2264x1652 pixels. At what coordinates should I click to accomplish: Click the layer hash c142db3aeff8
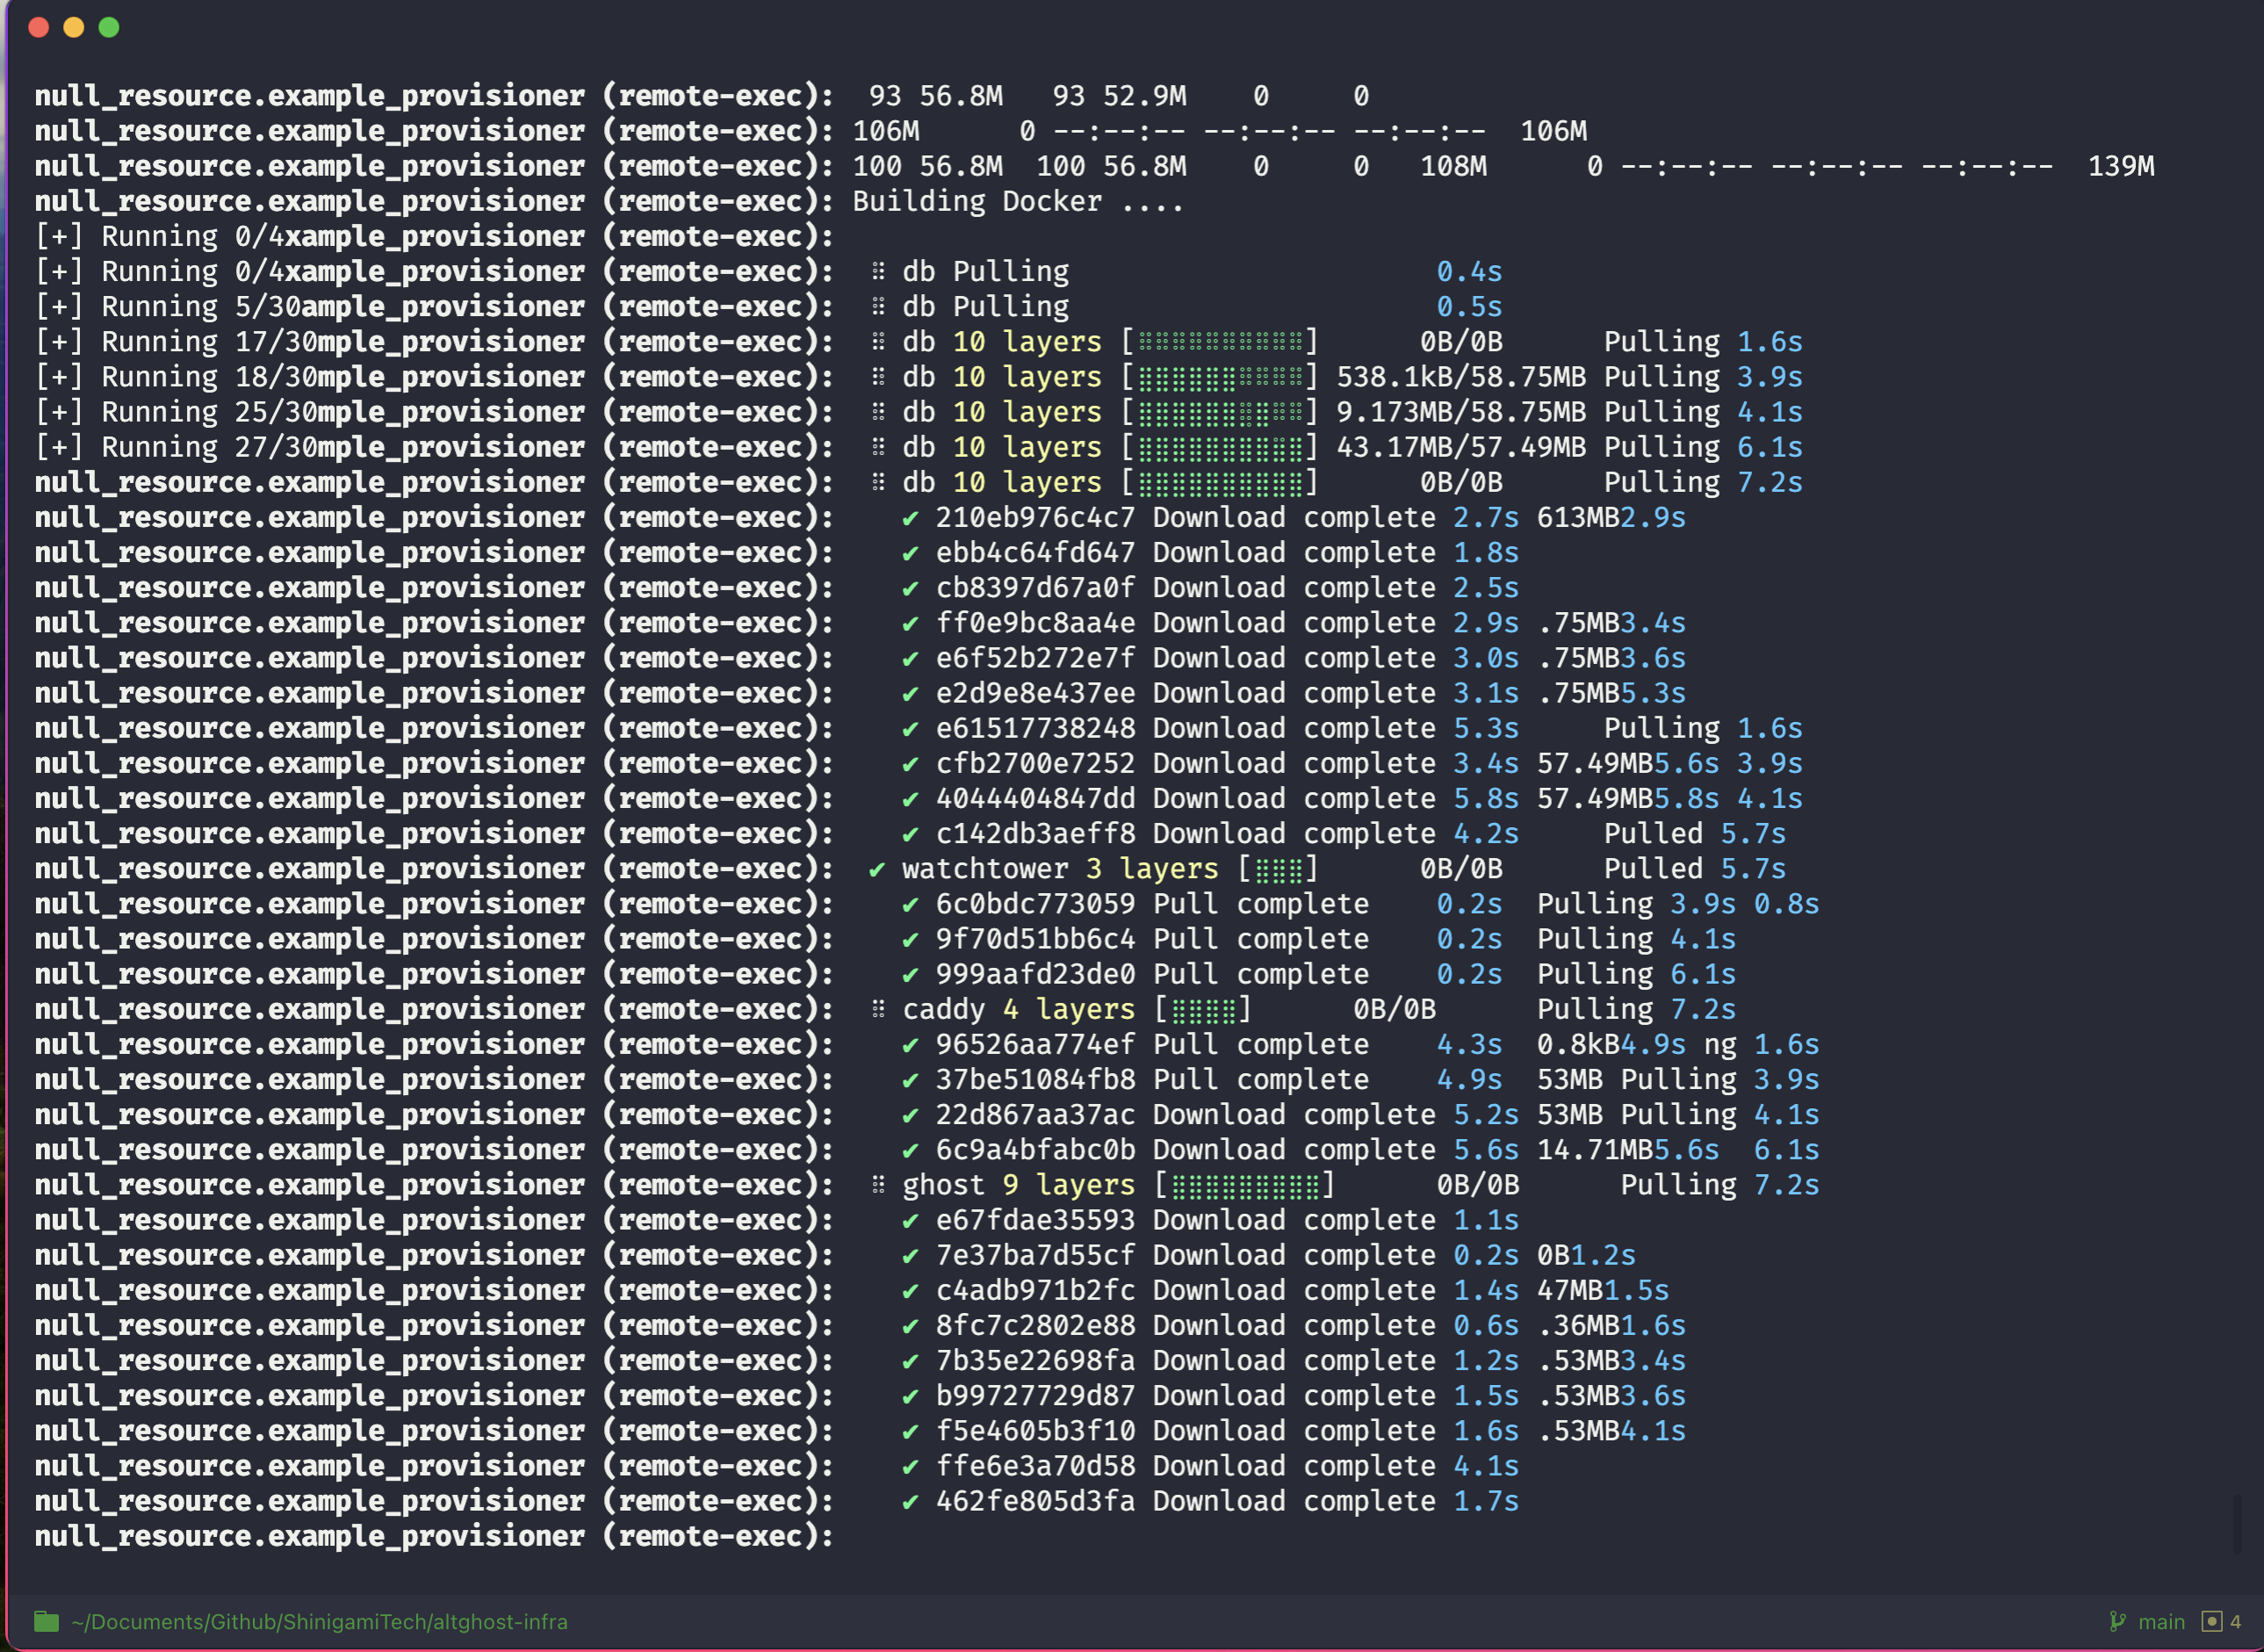pos(1035,834)
